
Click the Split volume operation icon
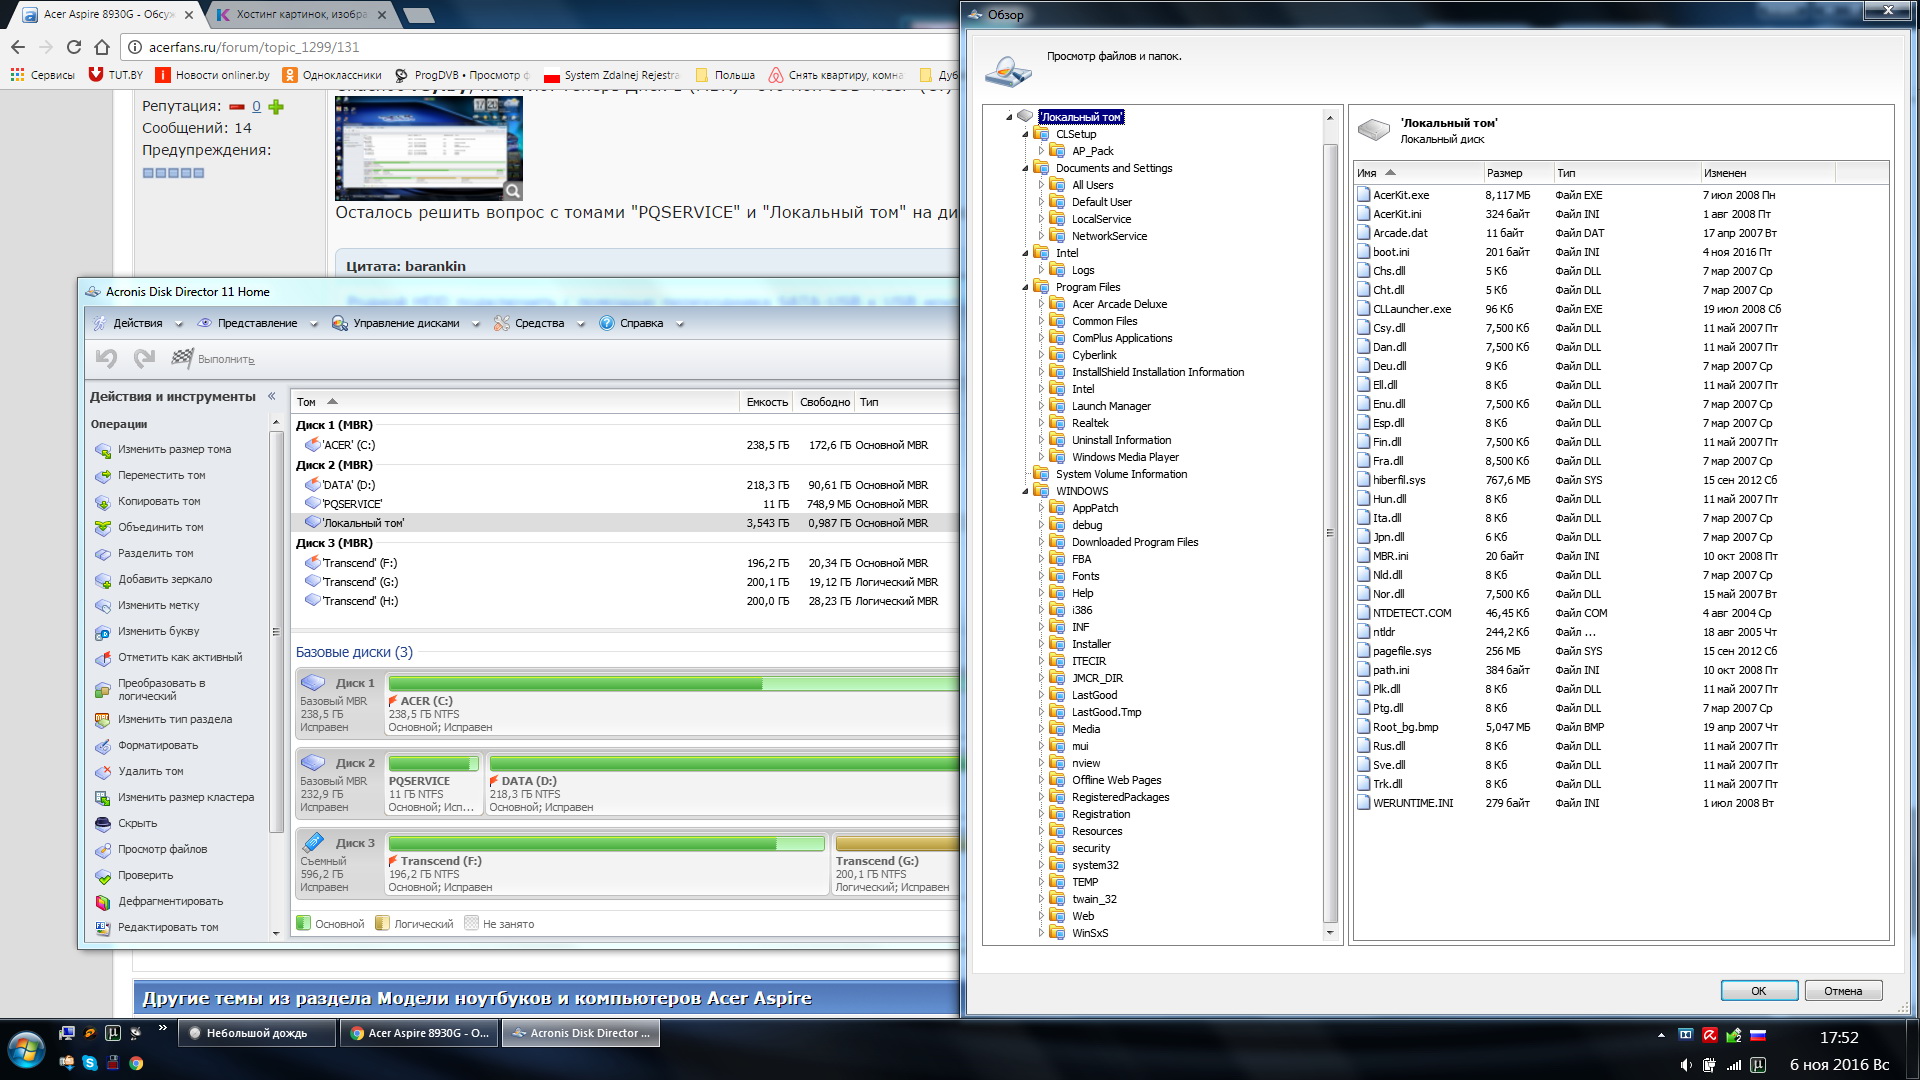pos(102,554)
